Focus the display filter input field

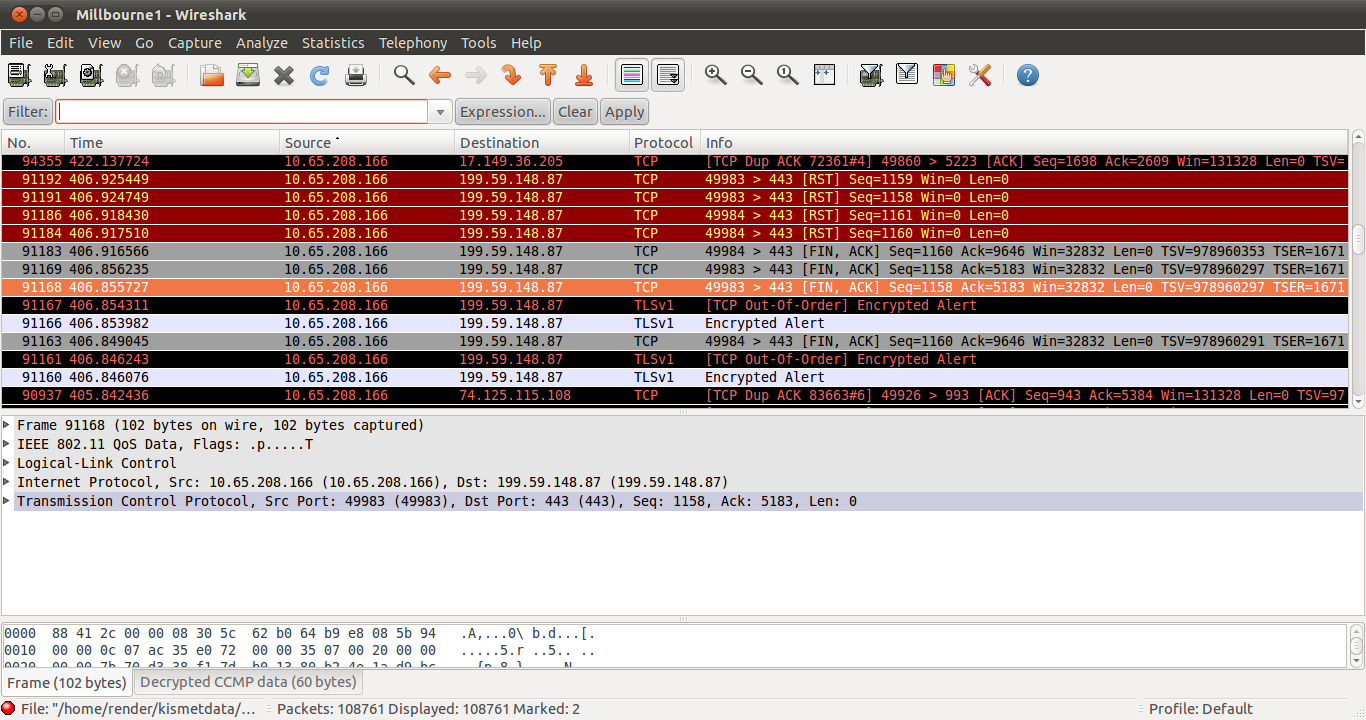point(242,112)
